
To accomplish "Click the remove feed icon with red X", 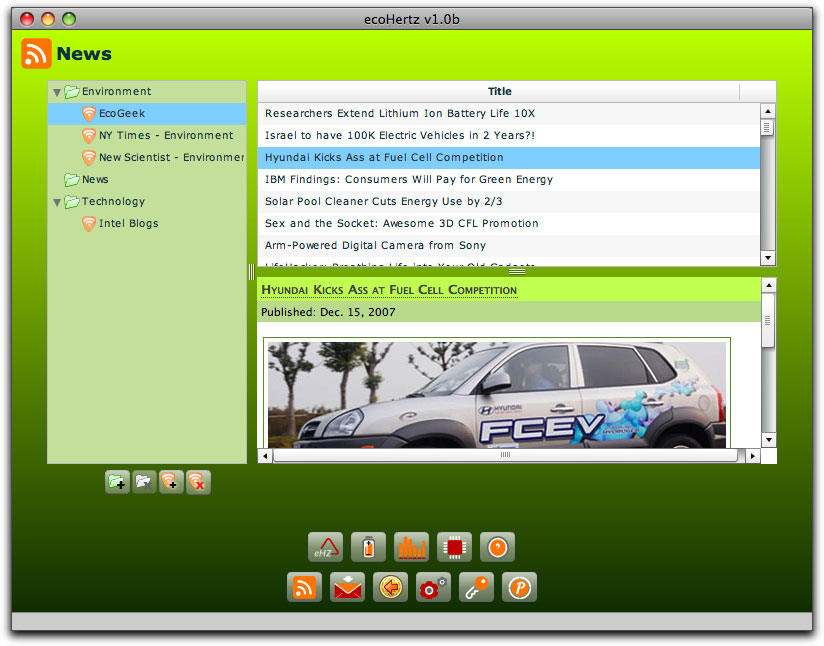I will [198, 482].
